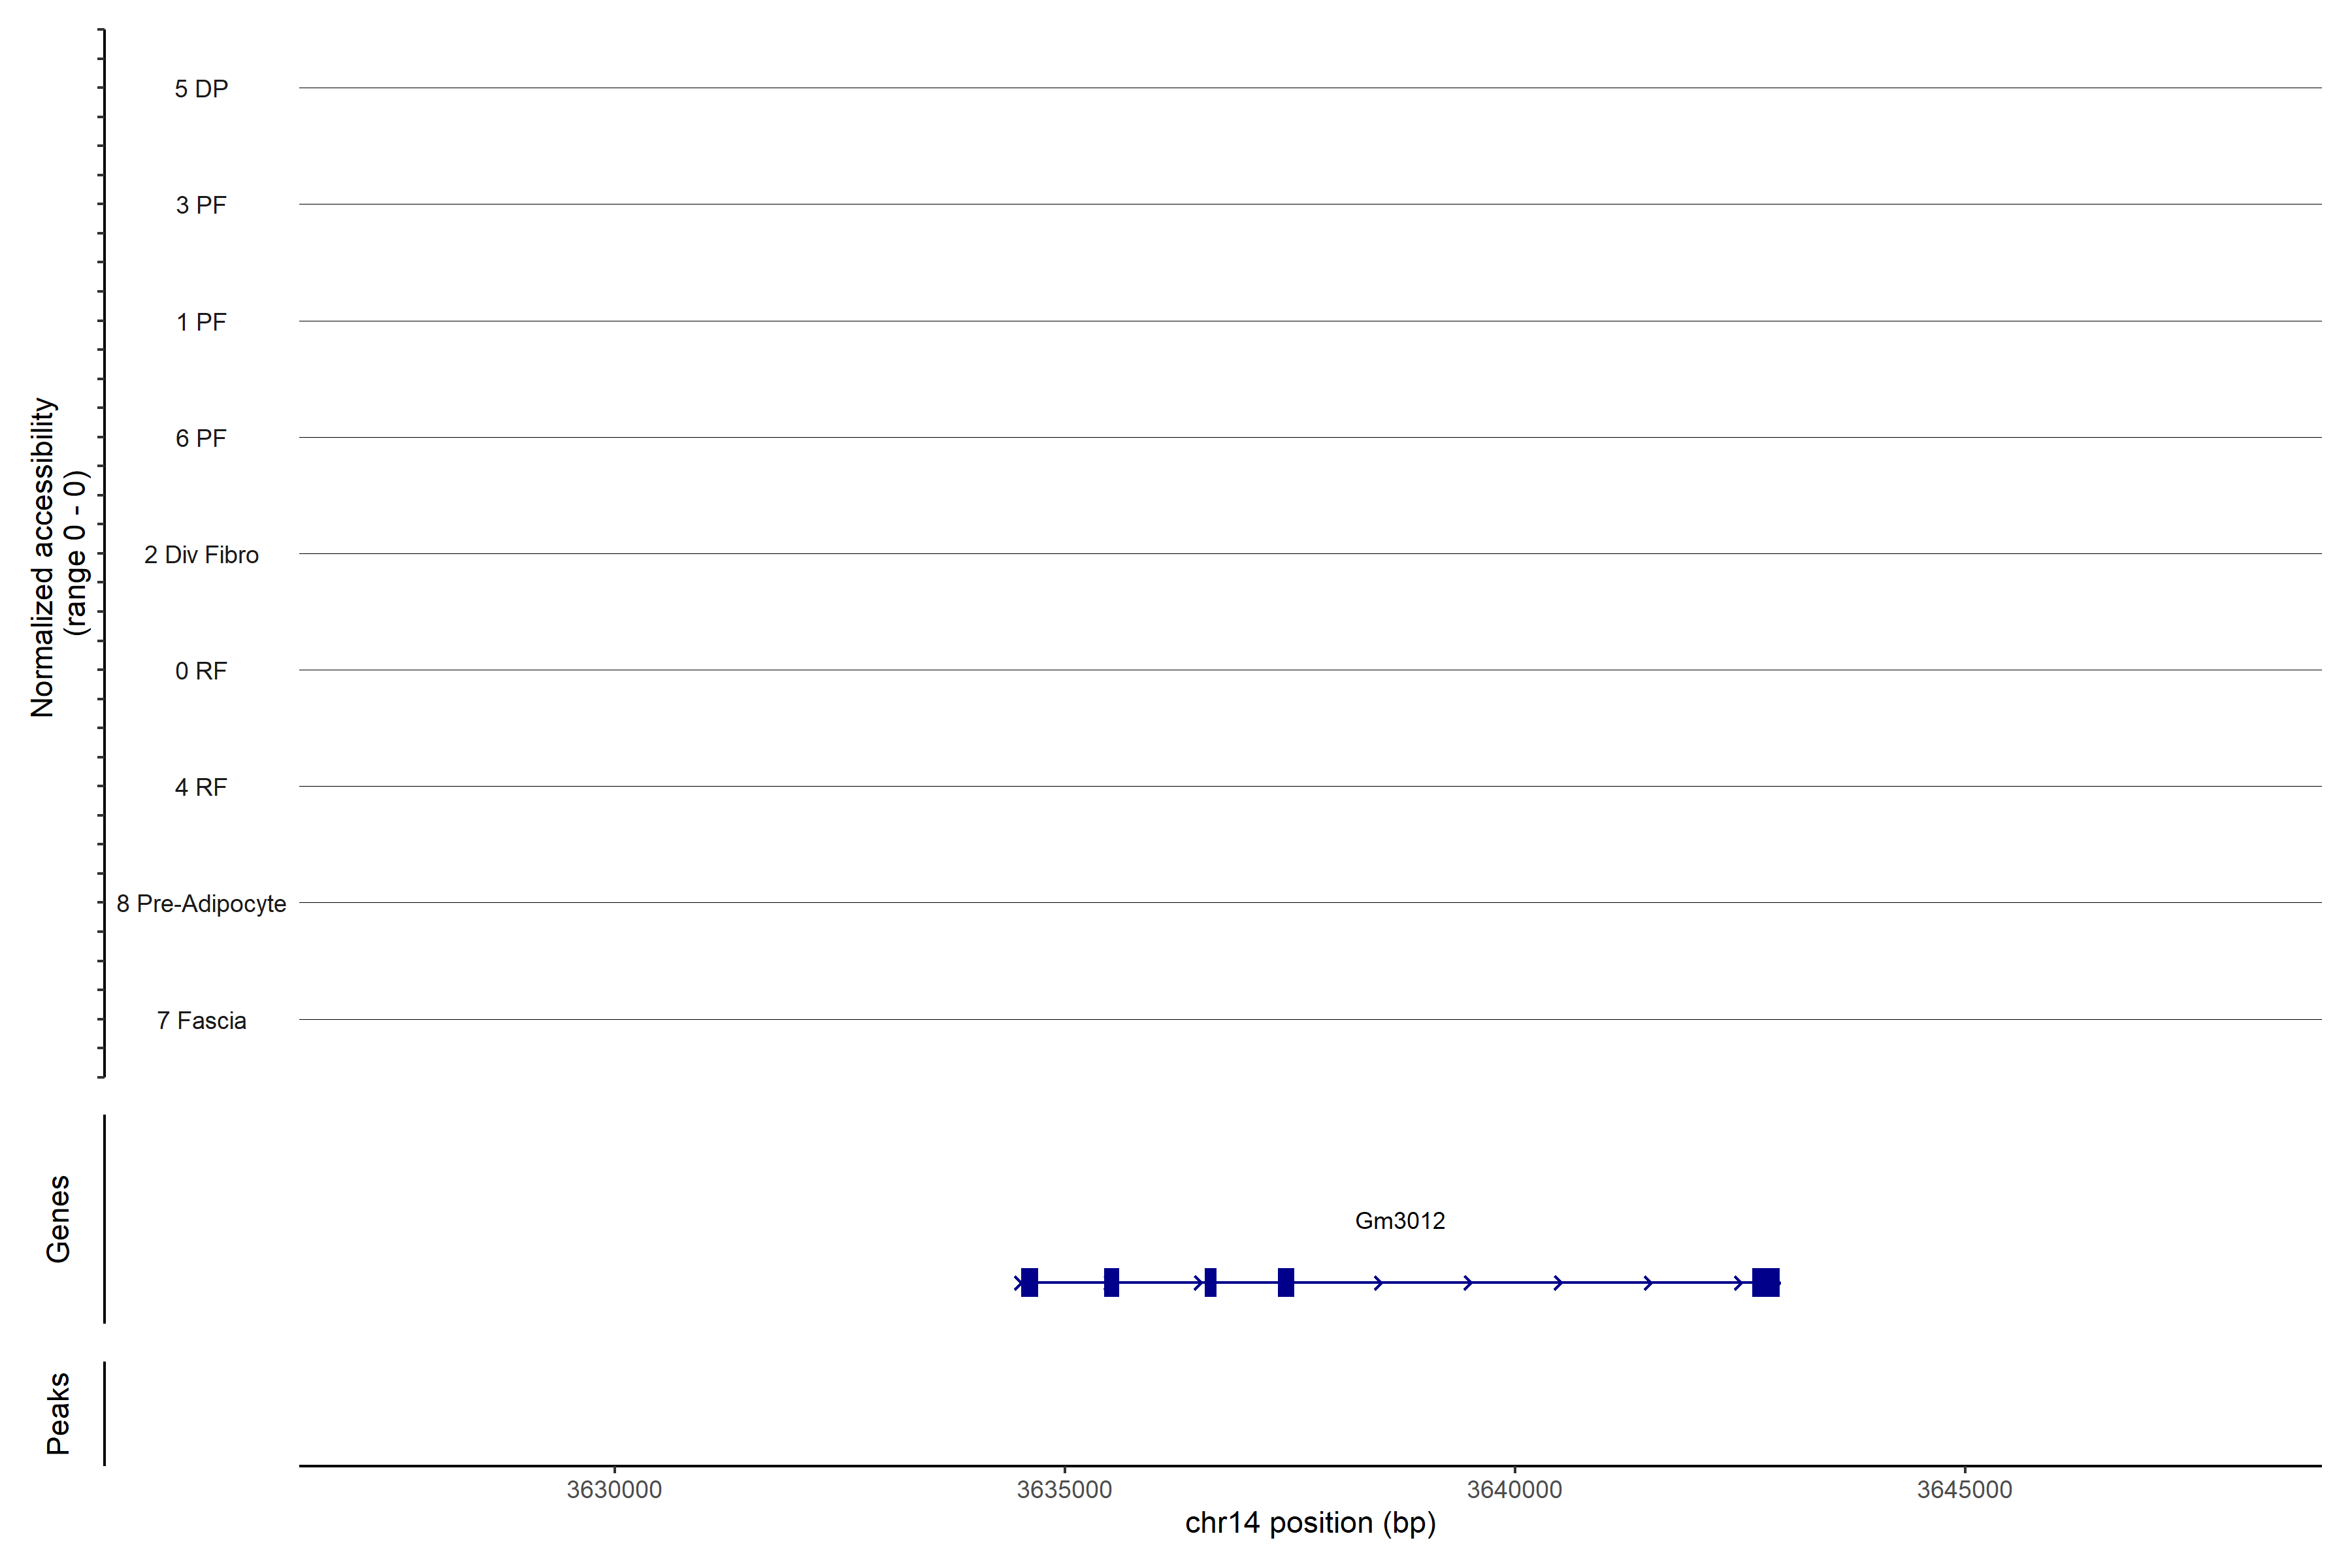This screenshot has width=2352, height=1568.
Task: Select the 3 PF track label
Action: [x=201, y=205]
